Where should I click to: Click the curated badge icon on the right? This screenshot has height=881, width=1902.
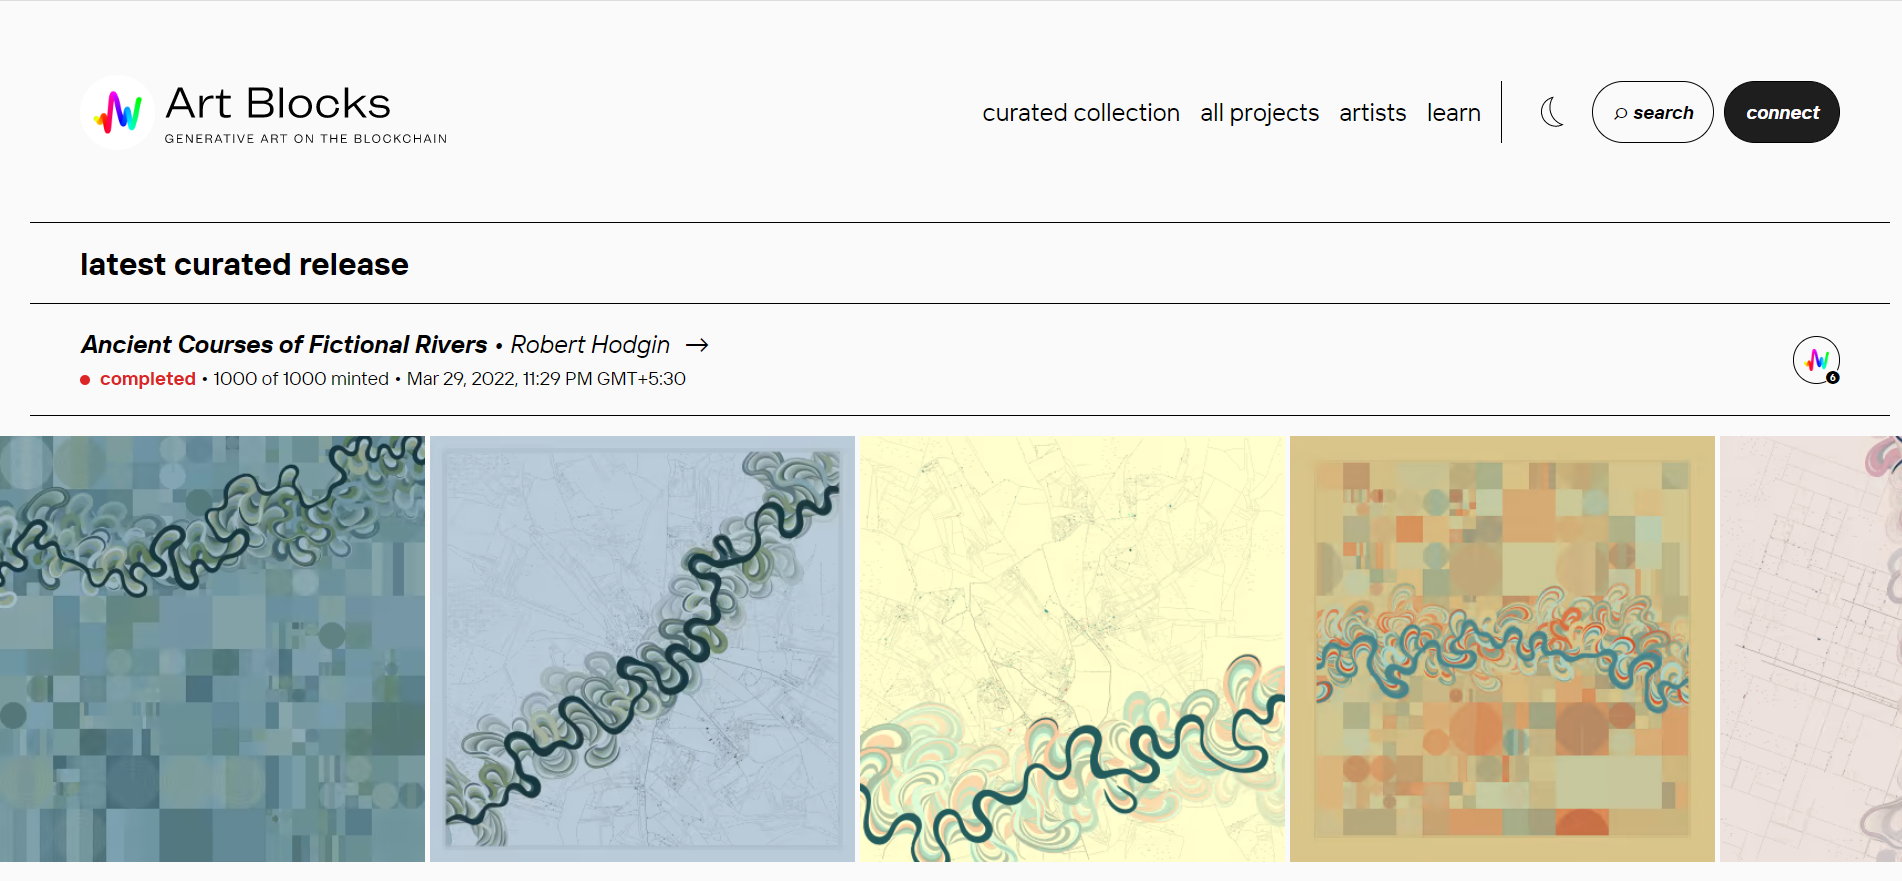(1816, 360)
